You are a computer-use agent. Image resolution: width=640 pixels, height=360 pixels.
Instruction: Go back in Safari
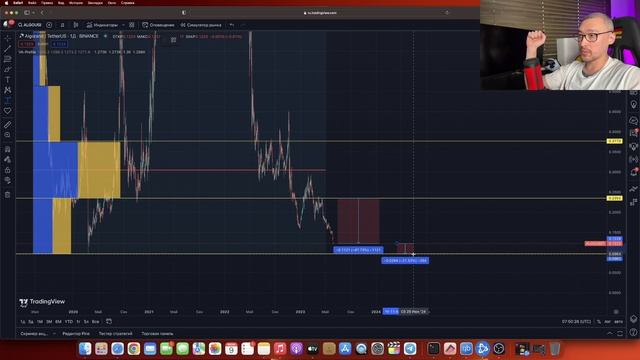pyautogui.click(x=42, y=13)
